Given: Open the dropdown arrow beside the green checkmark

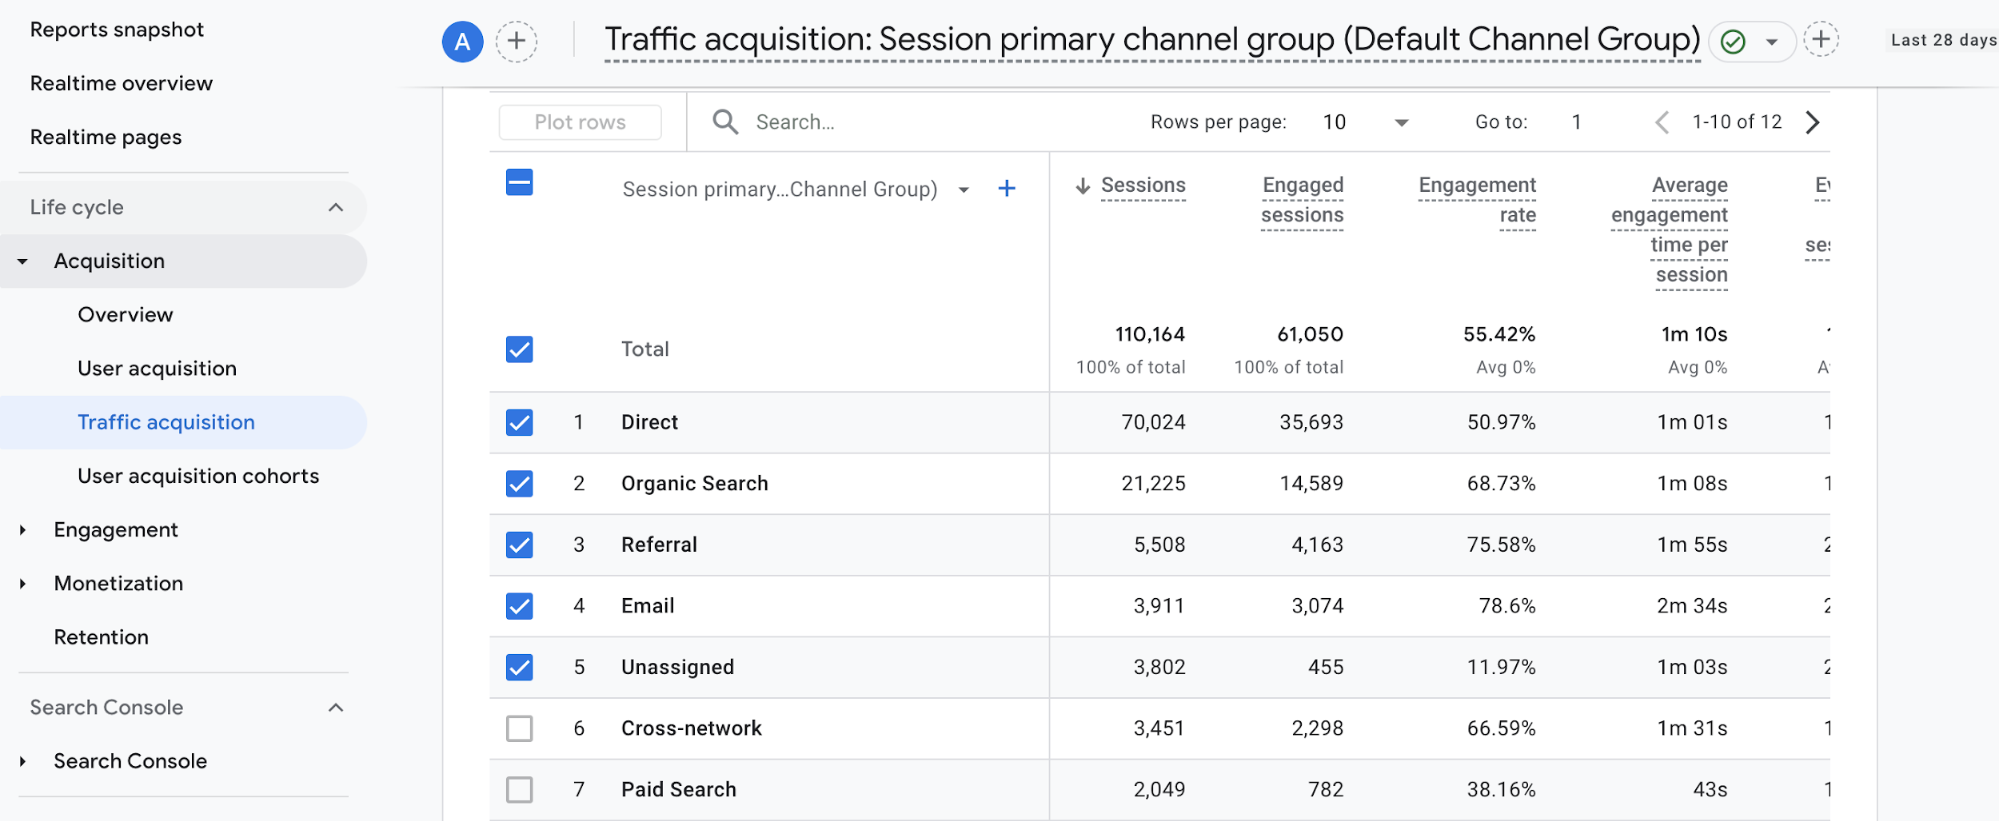Looking at the screenshot, I should [1772, 42].
